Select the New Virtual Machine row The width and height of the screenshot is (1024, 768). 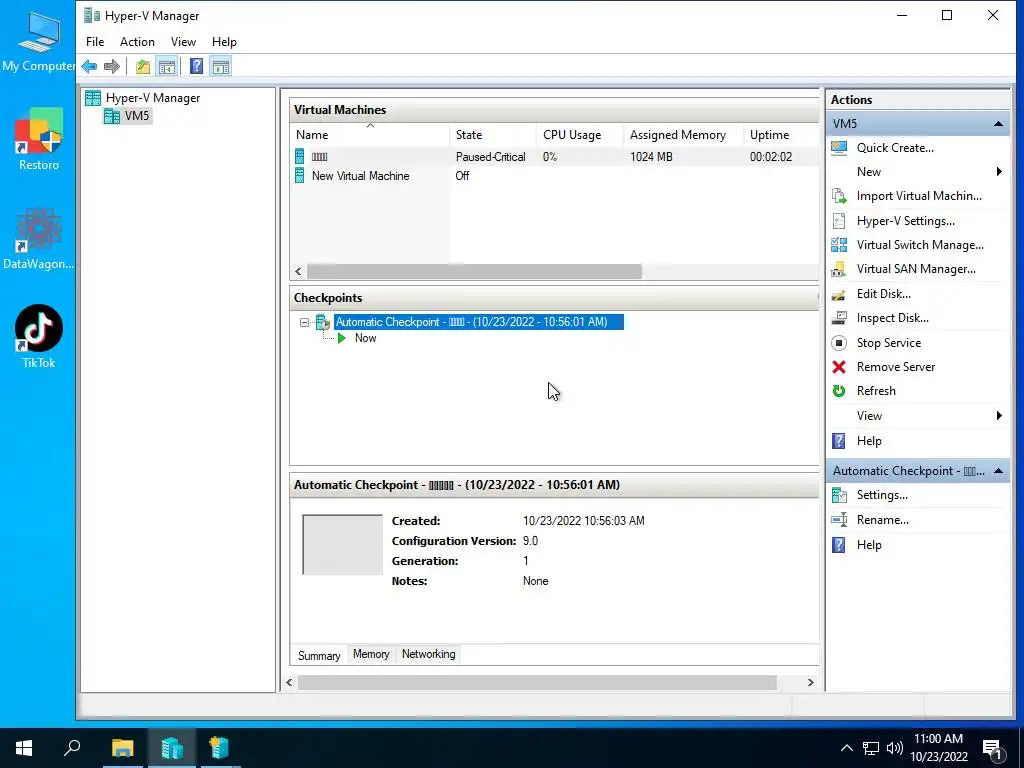(x=554, y=176)
